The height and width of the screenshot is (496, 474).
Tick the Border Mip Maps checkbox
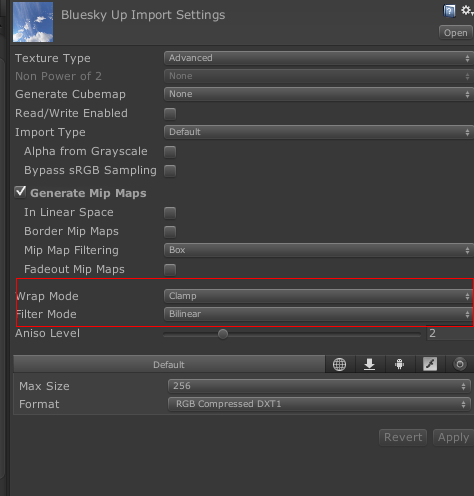coord(170,232)
